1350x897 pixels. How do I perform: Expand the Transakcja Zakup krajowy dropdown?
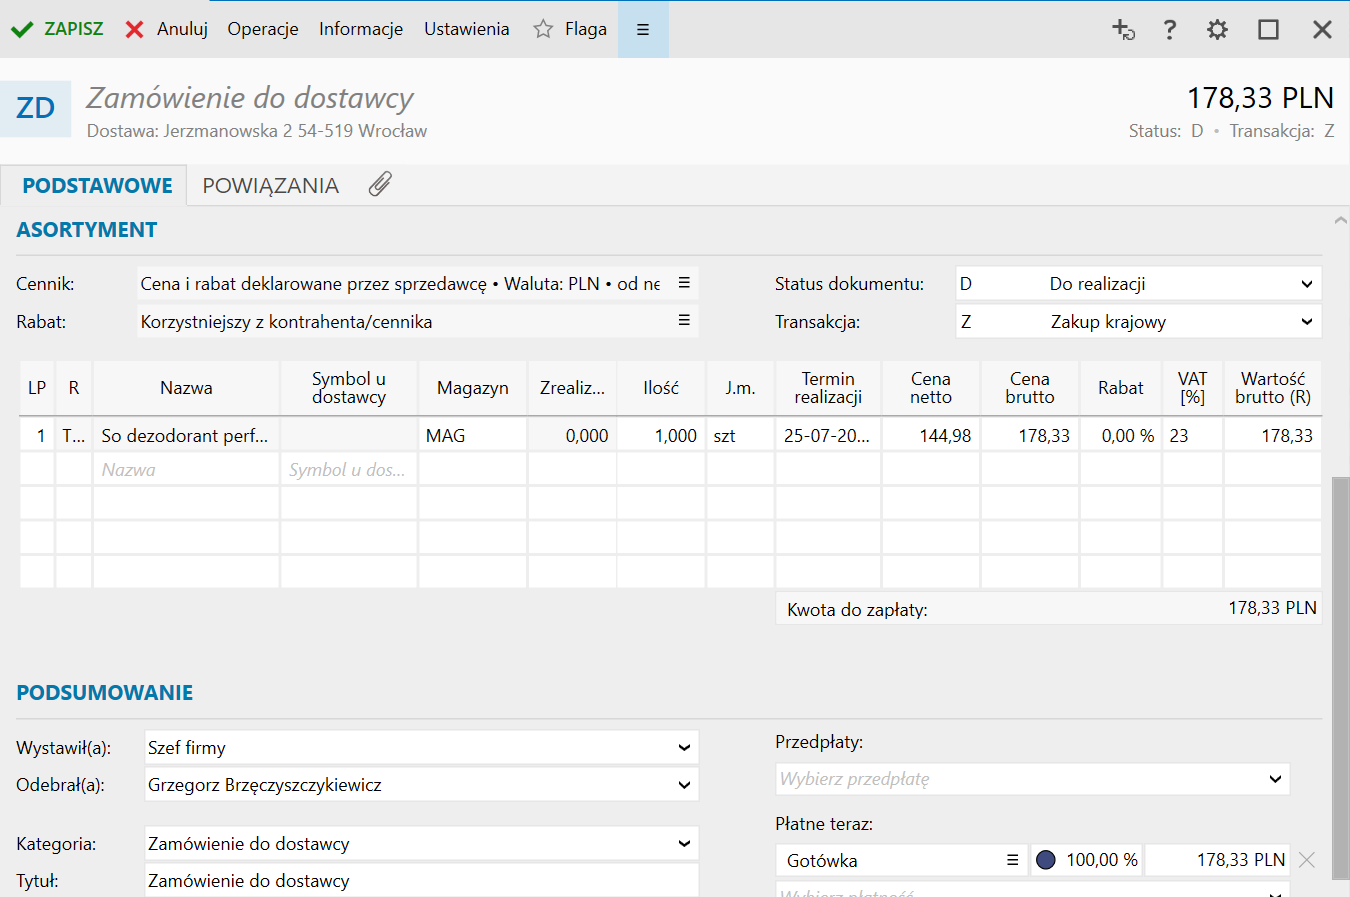(1306, 322)
